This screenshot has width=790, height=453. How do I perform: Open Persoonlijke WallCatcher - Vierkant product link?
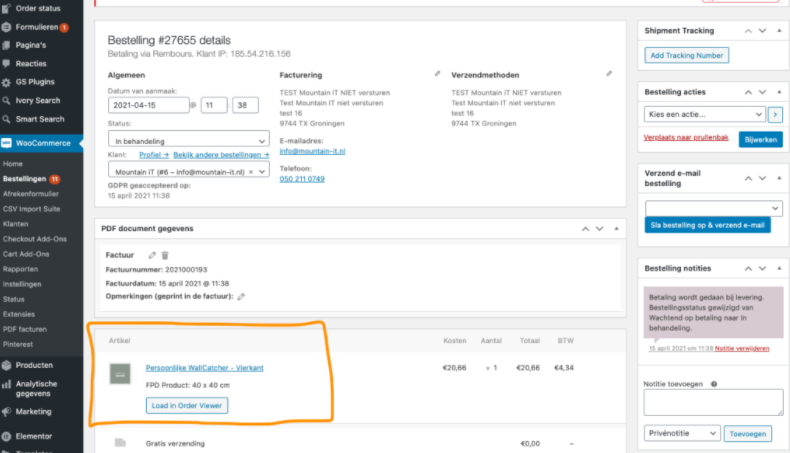pos(205,368)
